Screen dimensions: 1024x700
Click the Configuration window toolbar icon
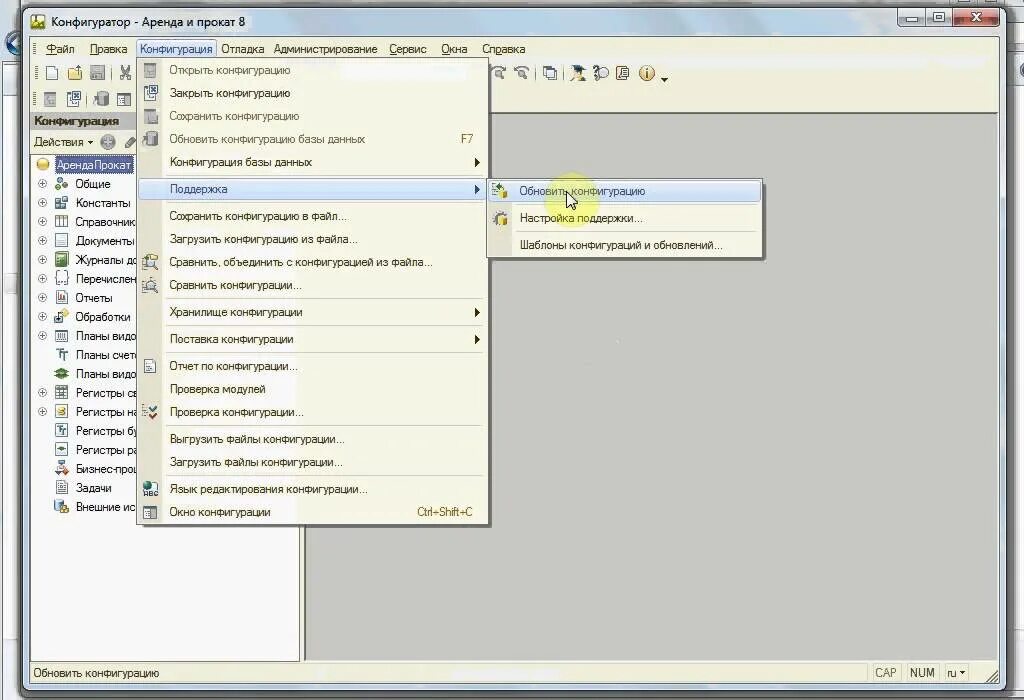tap(123, 99)
